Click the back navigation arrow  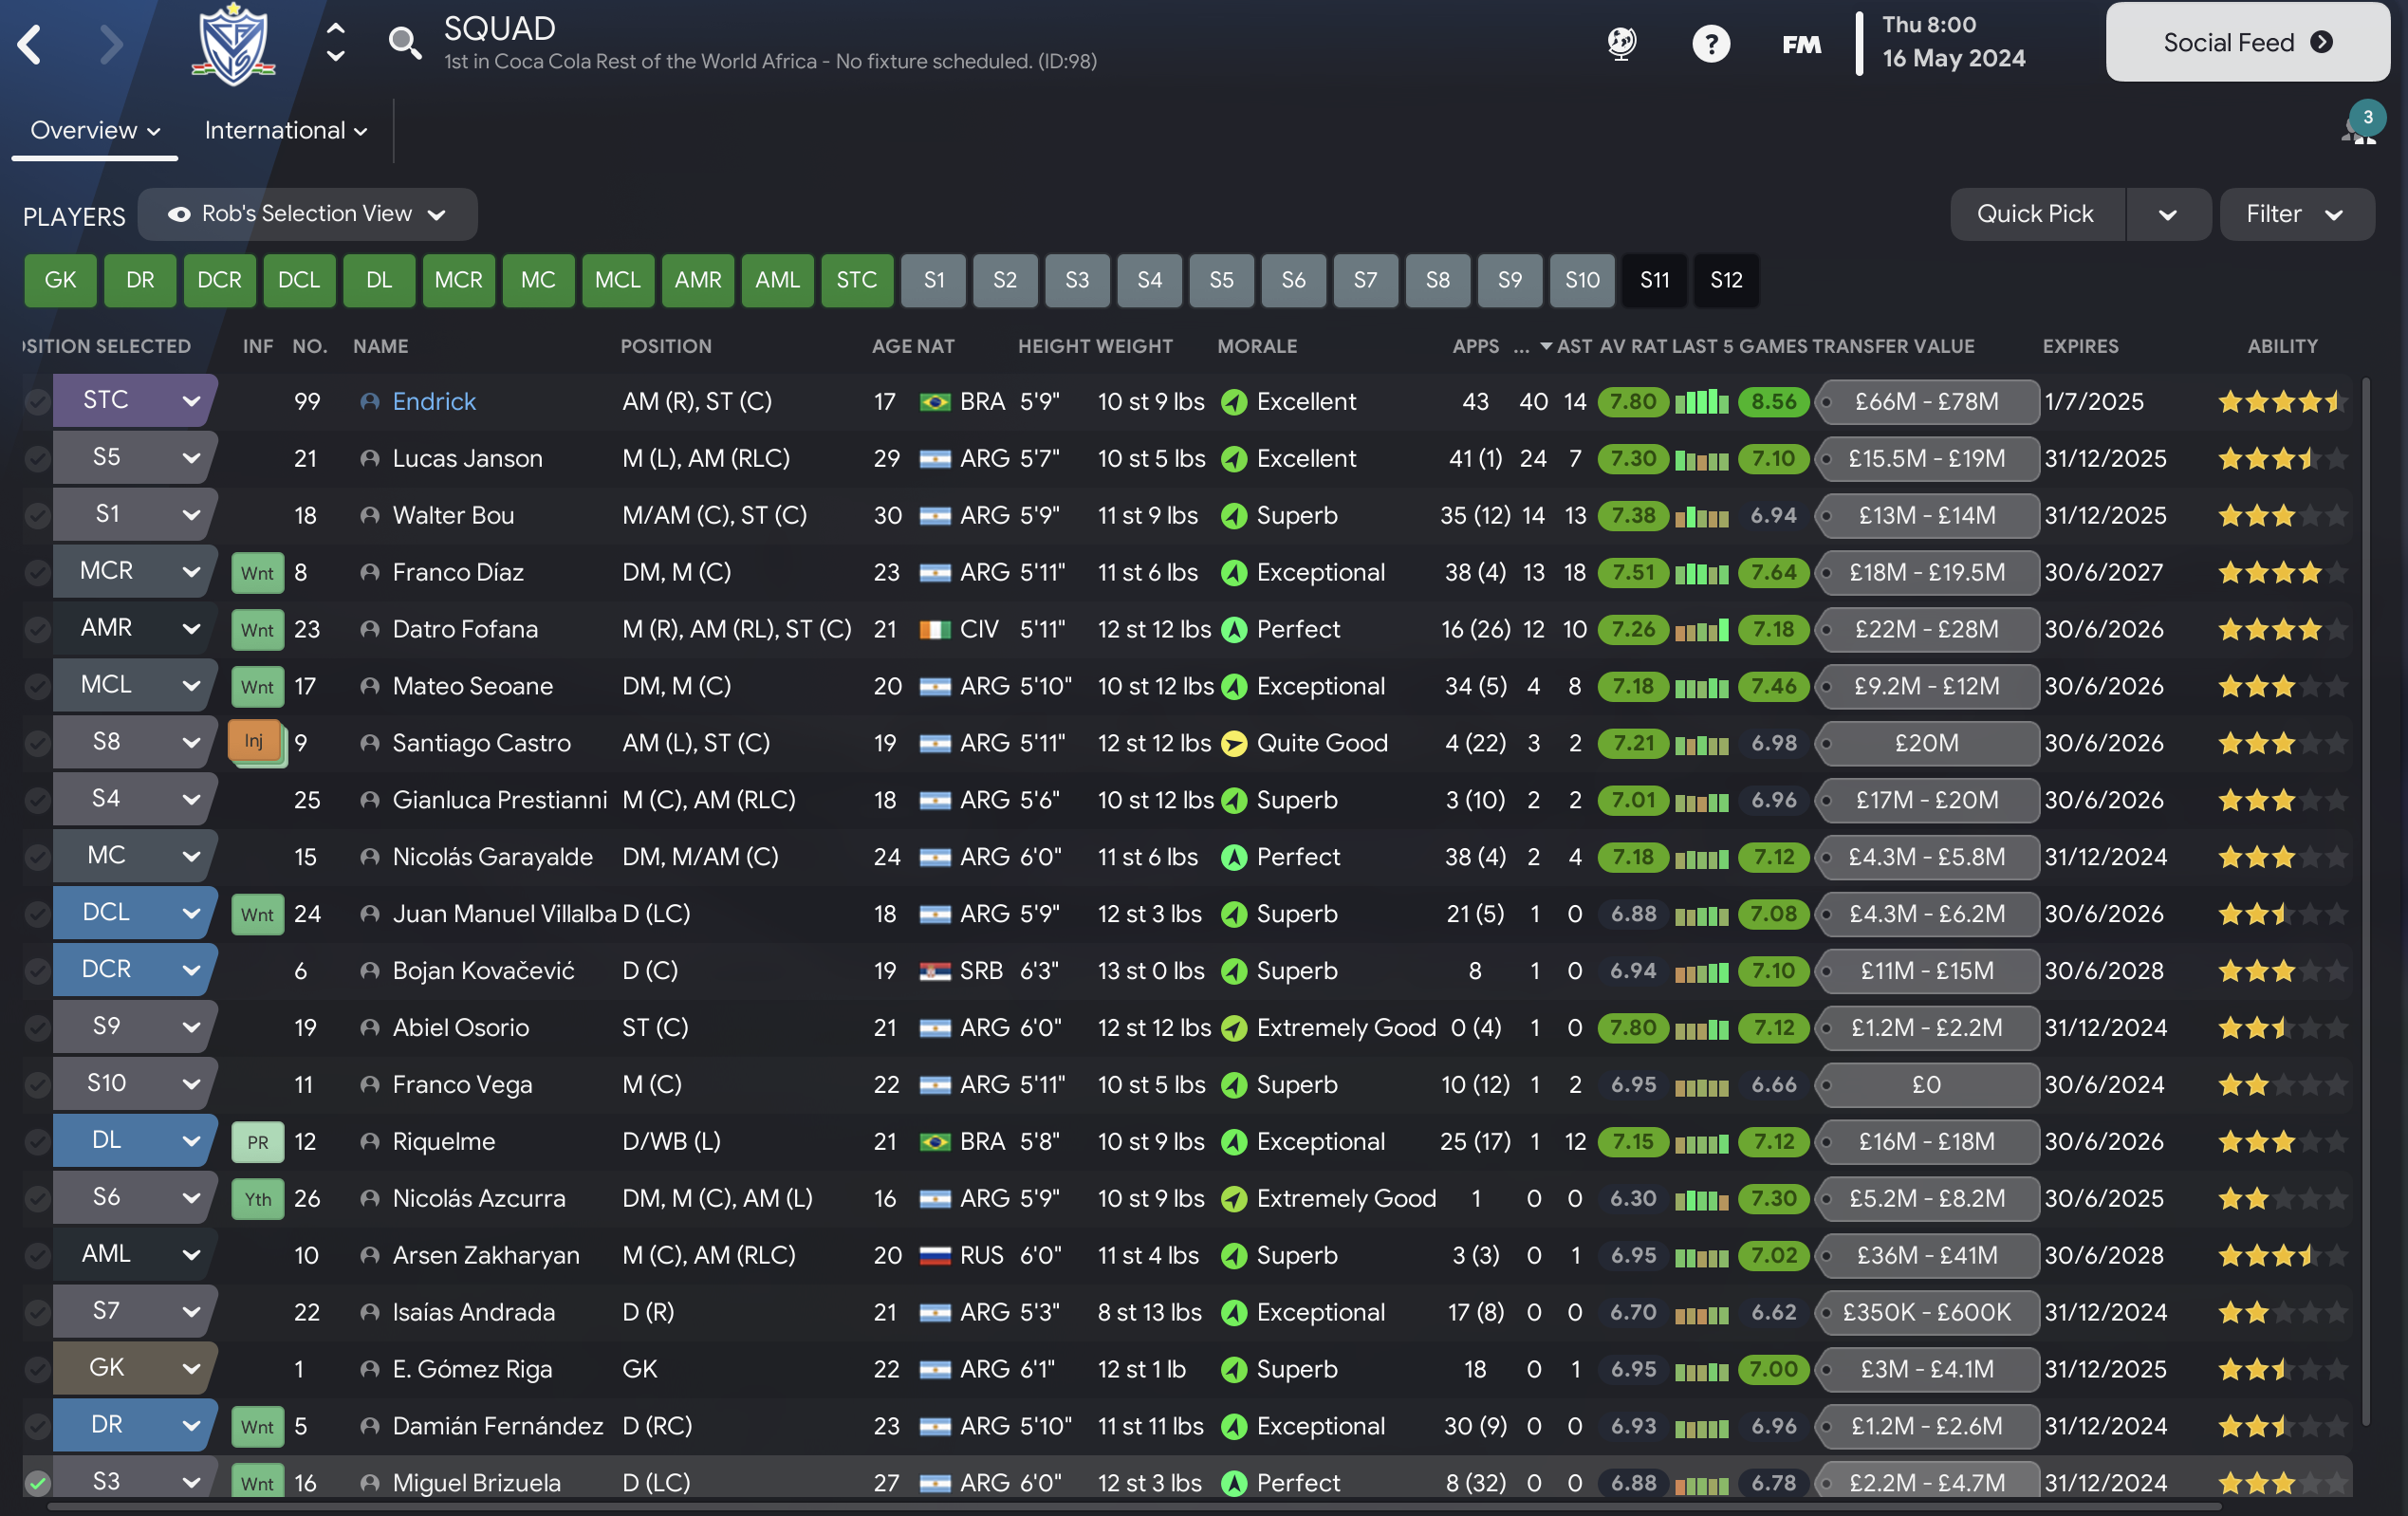(x=30, y=44)
